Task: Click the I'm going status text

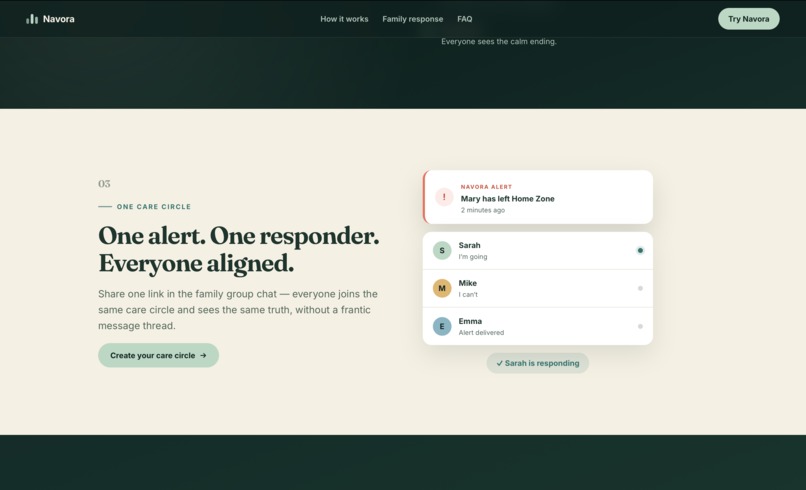Action: coord(473,257)
